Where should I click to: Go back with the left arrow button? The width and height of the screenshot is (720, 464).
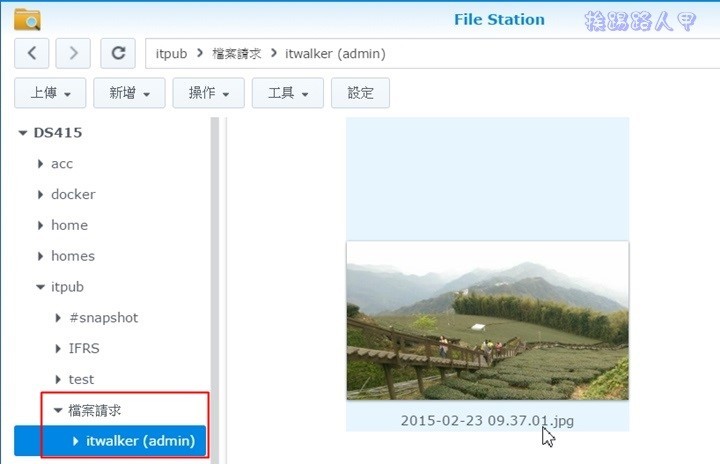coord(32,53)
